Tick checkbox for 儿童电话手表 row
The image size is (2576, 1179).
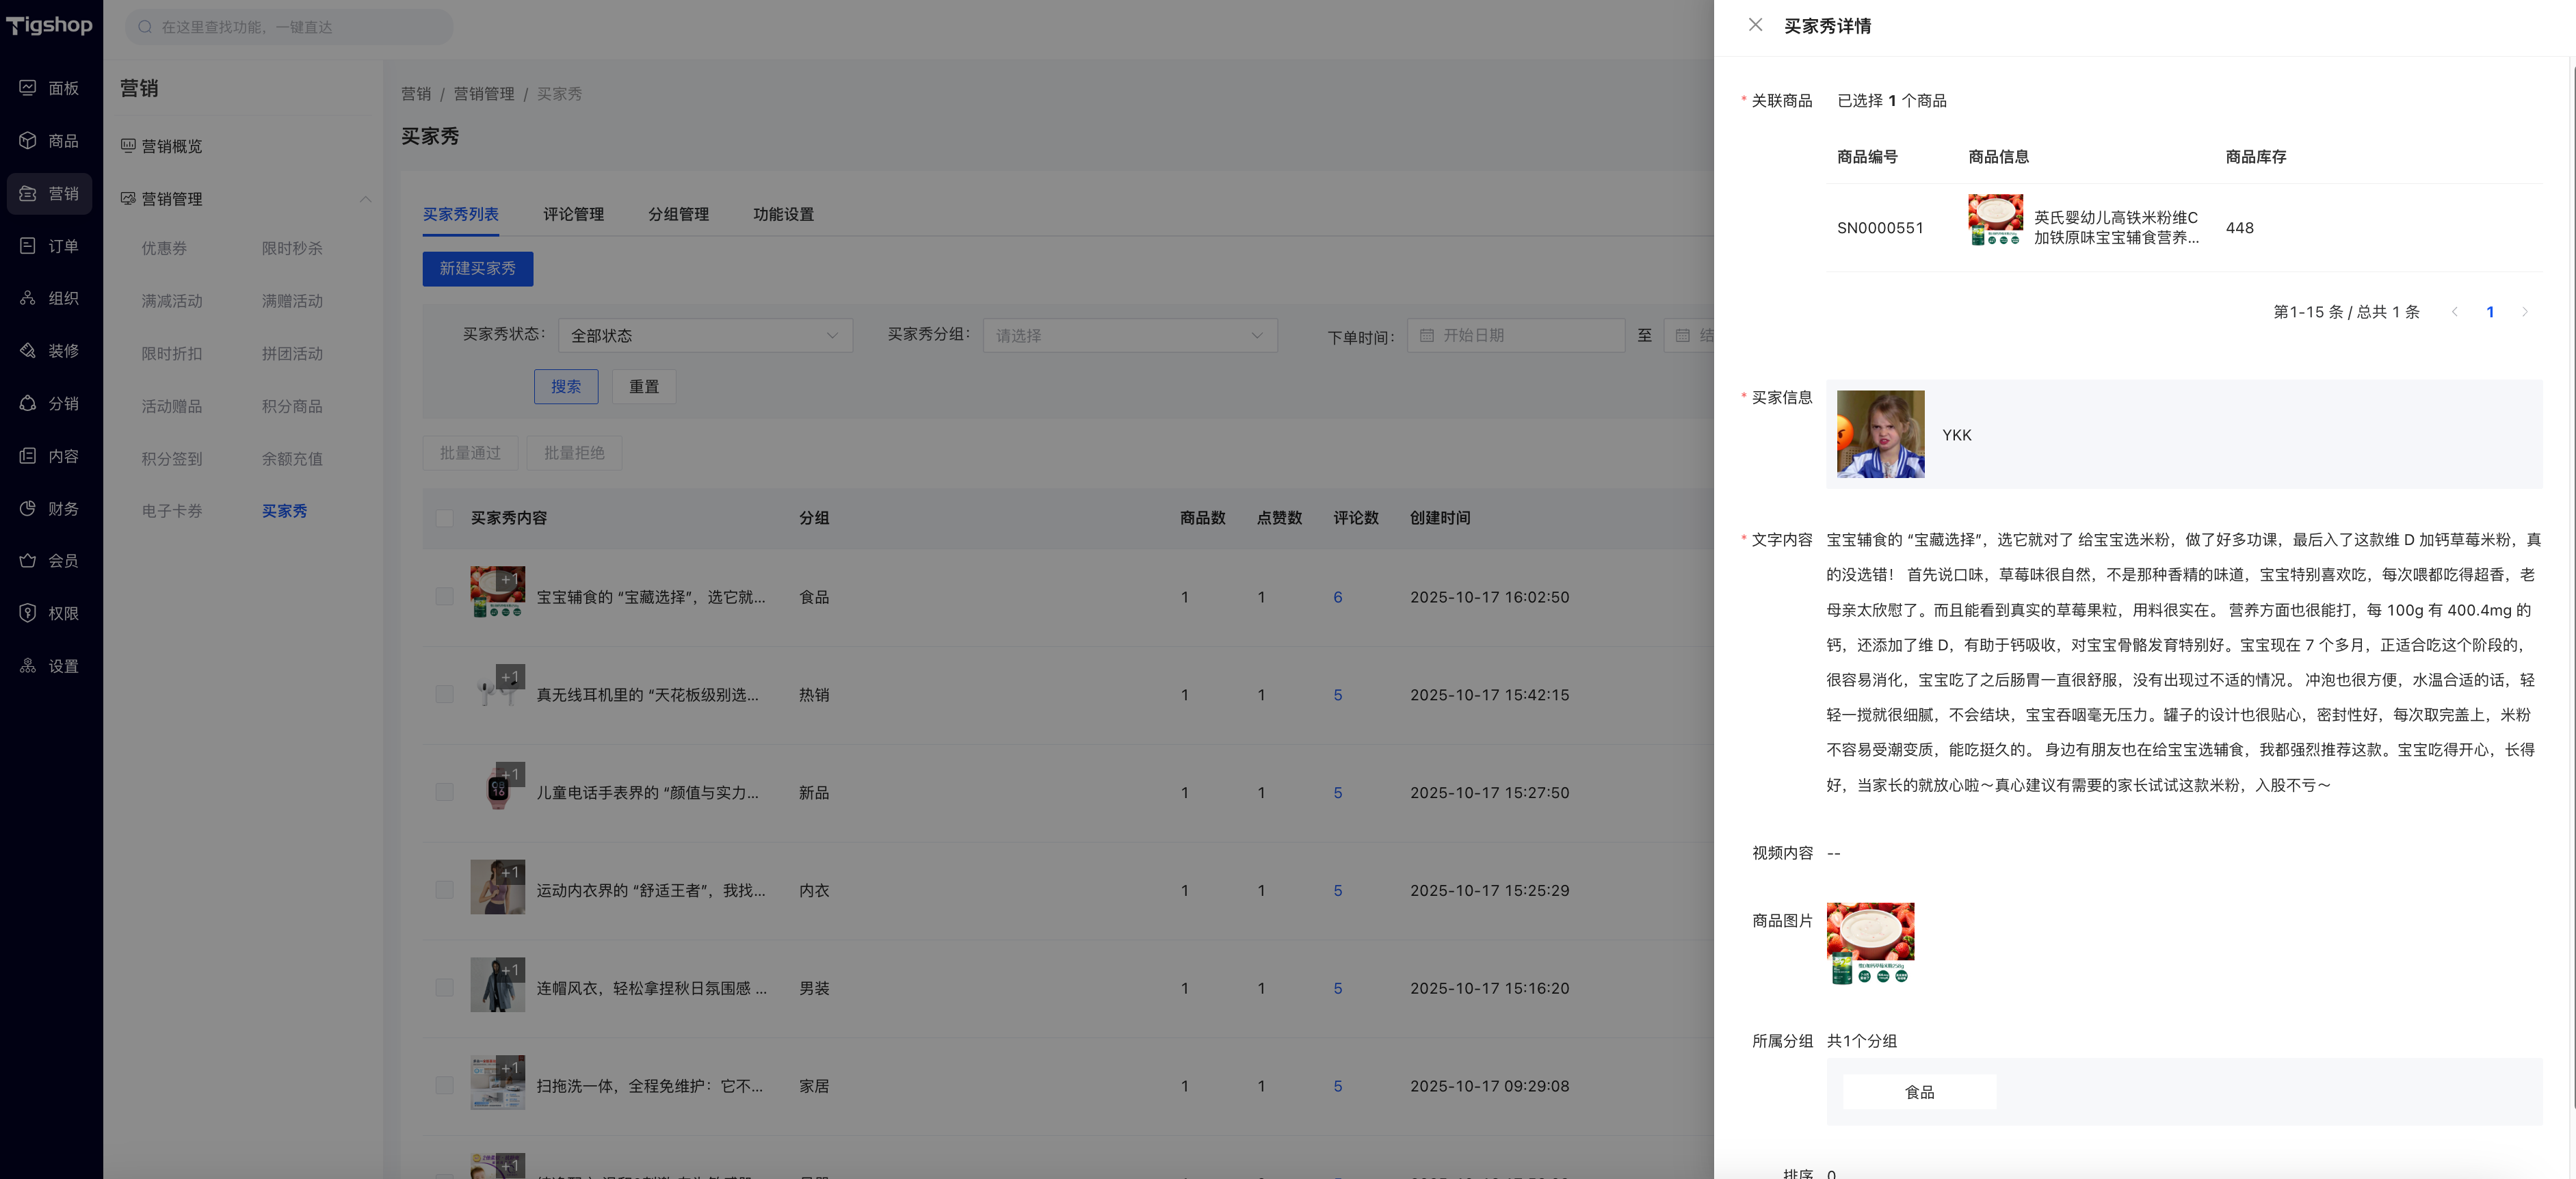445,792
